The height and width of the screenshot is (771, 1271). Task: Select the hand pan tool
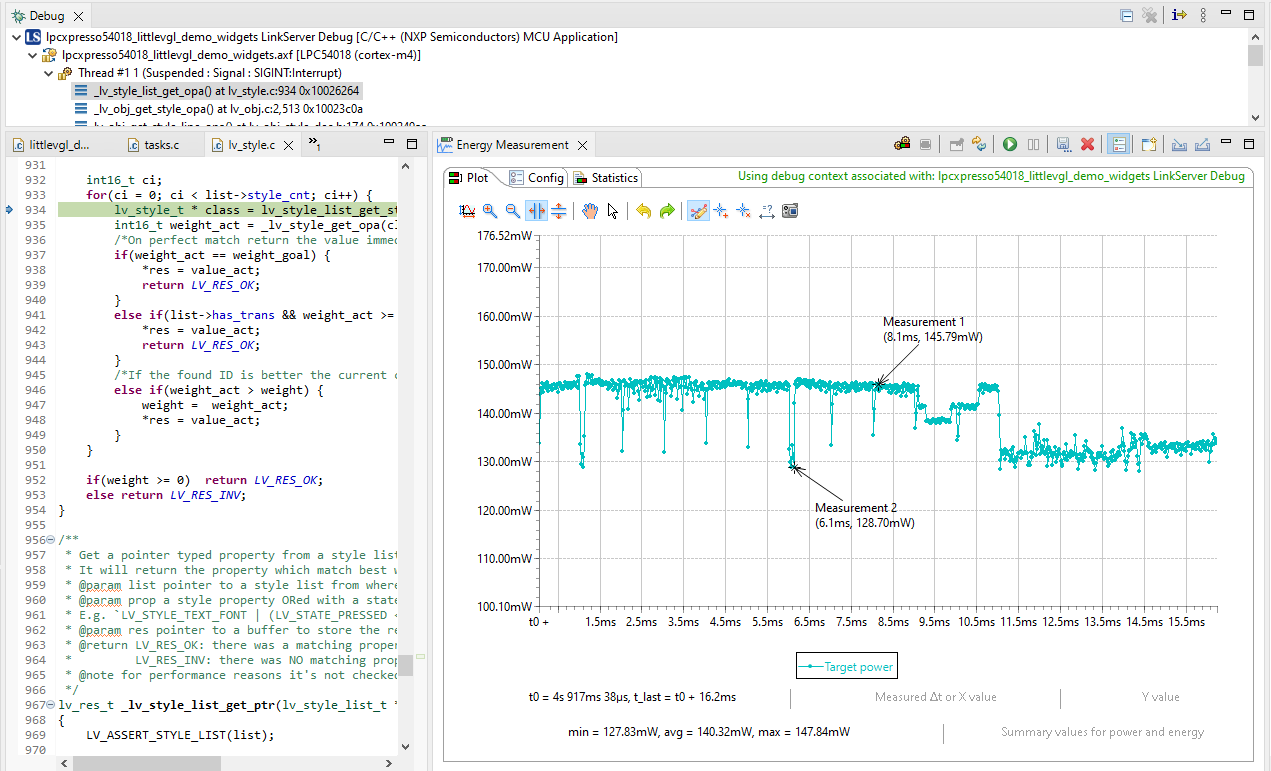(x=590, y=211)
